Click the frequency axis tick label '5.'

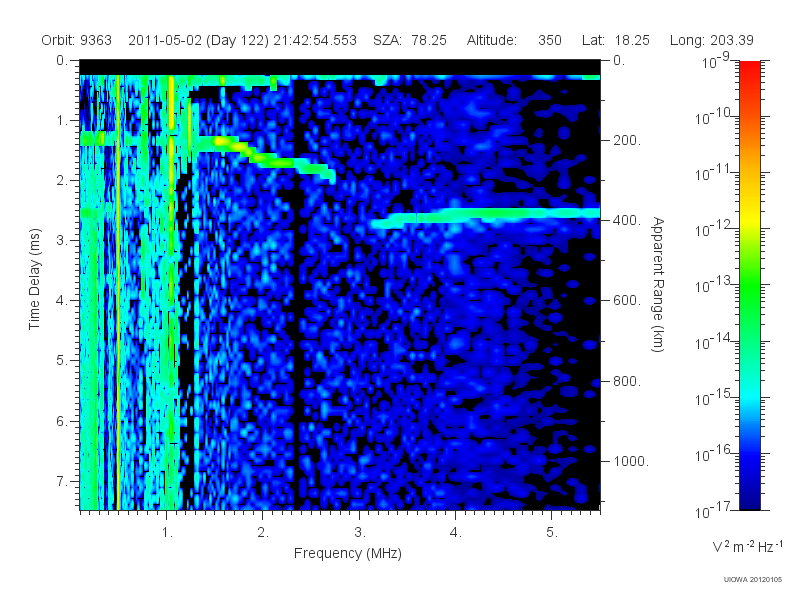pyautogui.click(x=552, y=532)
